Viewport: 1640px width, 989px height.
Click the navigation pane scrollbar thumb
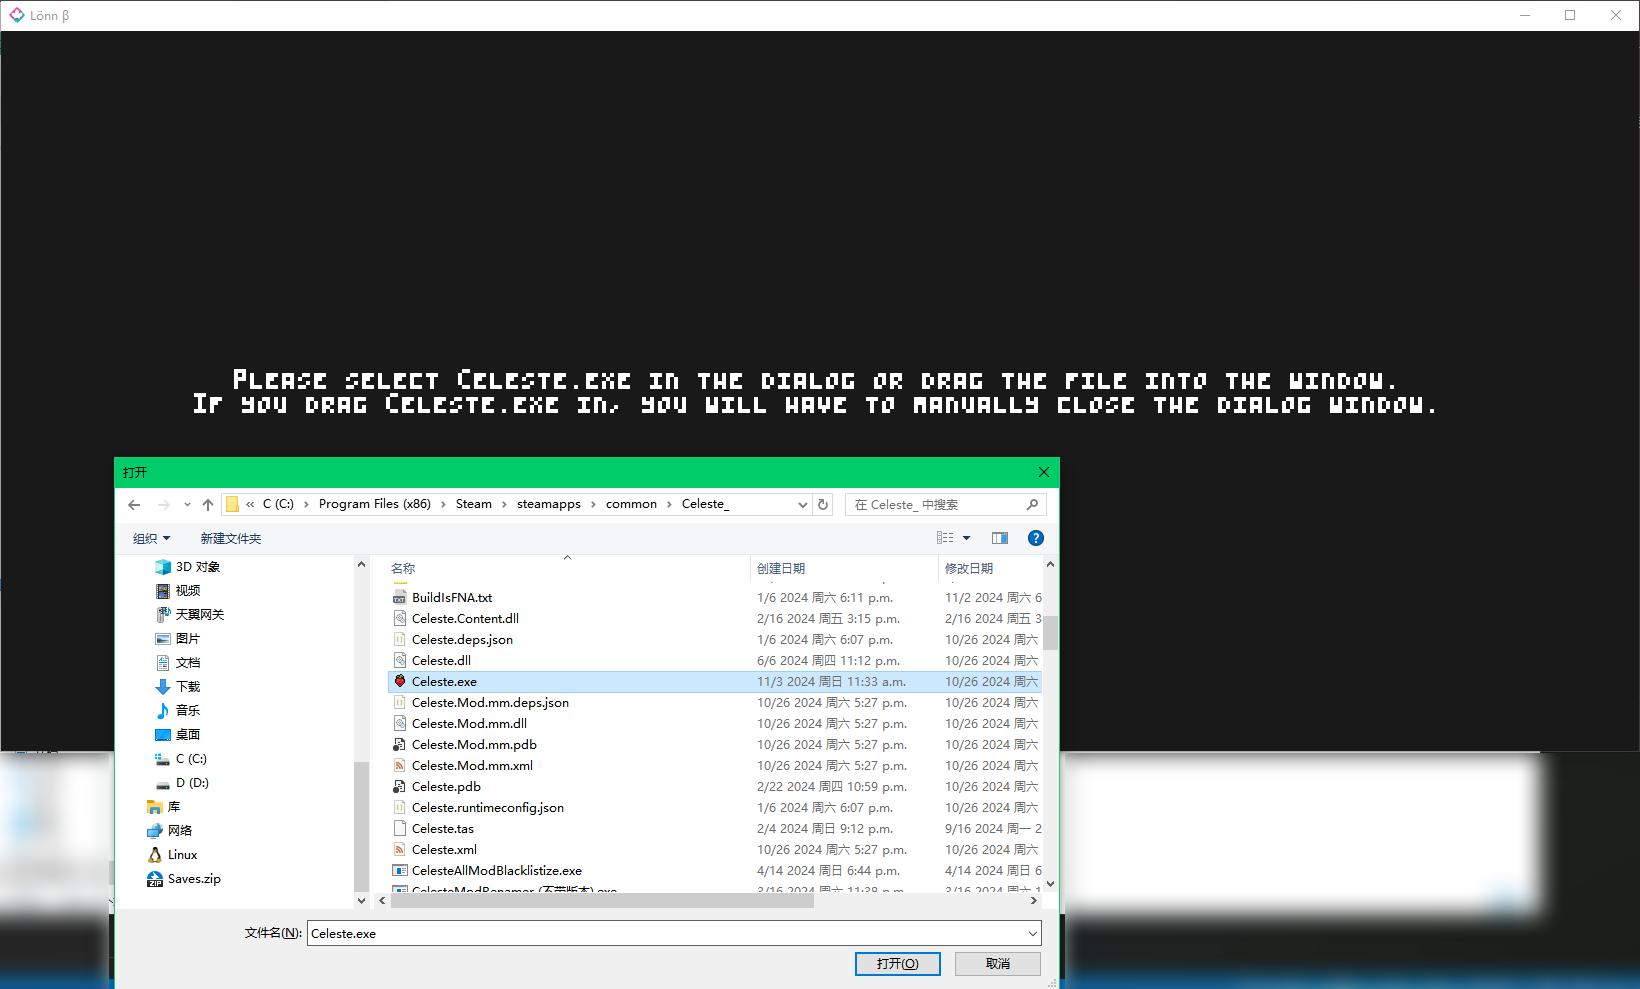pyautogui.click(x=361, y=825)
